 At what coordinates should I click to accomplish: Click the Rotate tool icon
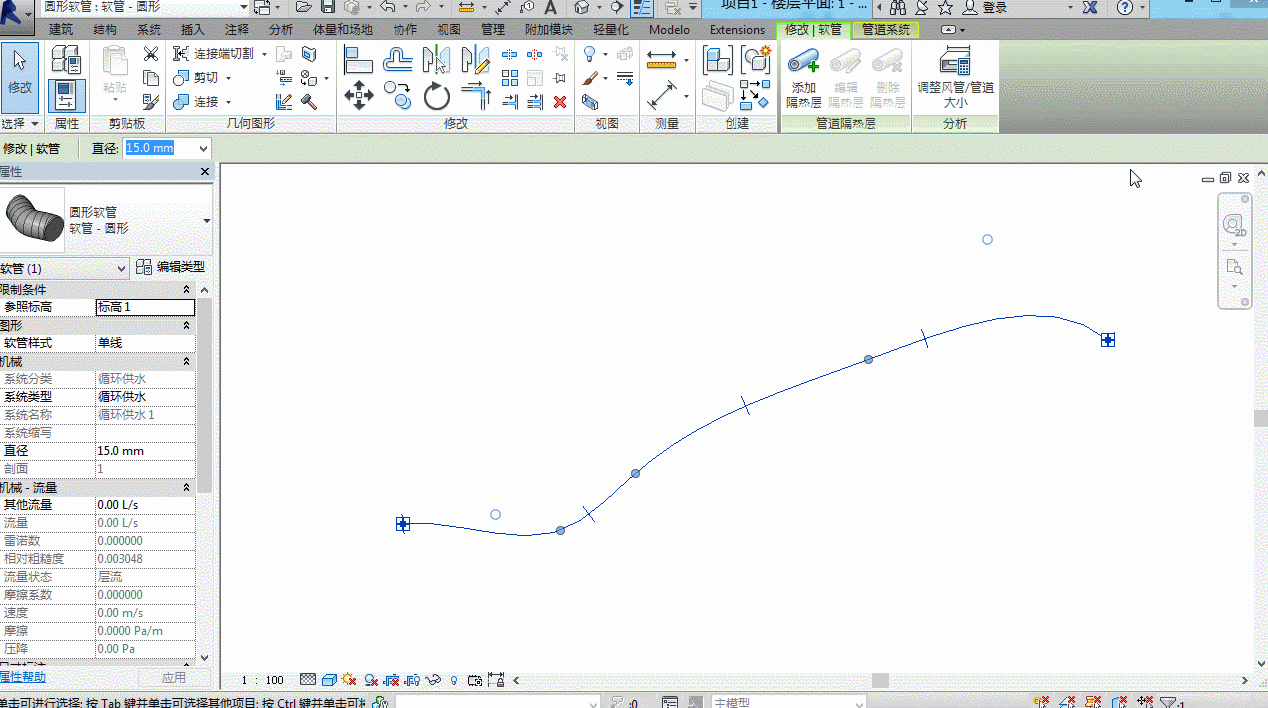[437, 97]
